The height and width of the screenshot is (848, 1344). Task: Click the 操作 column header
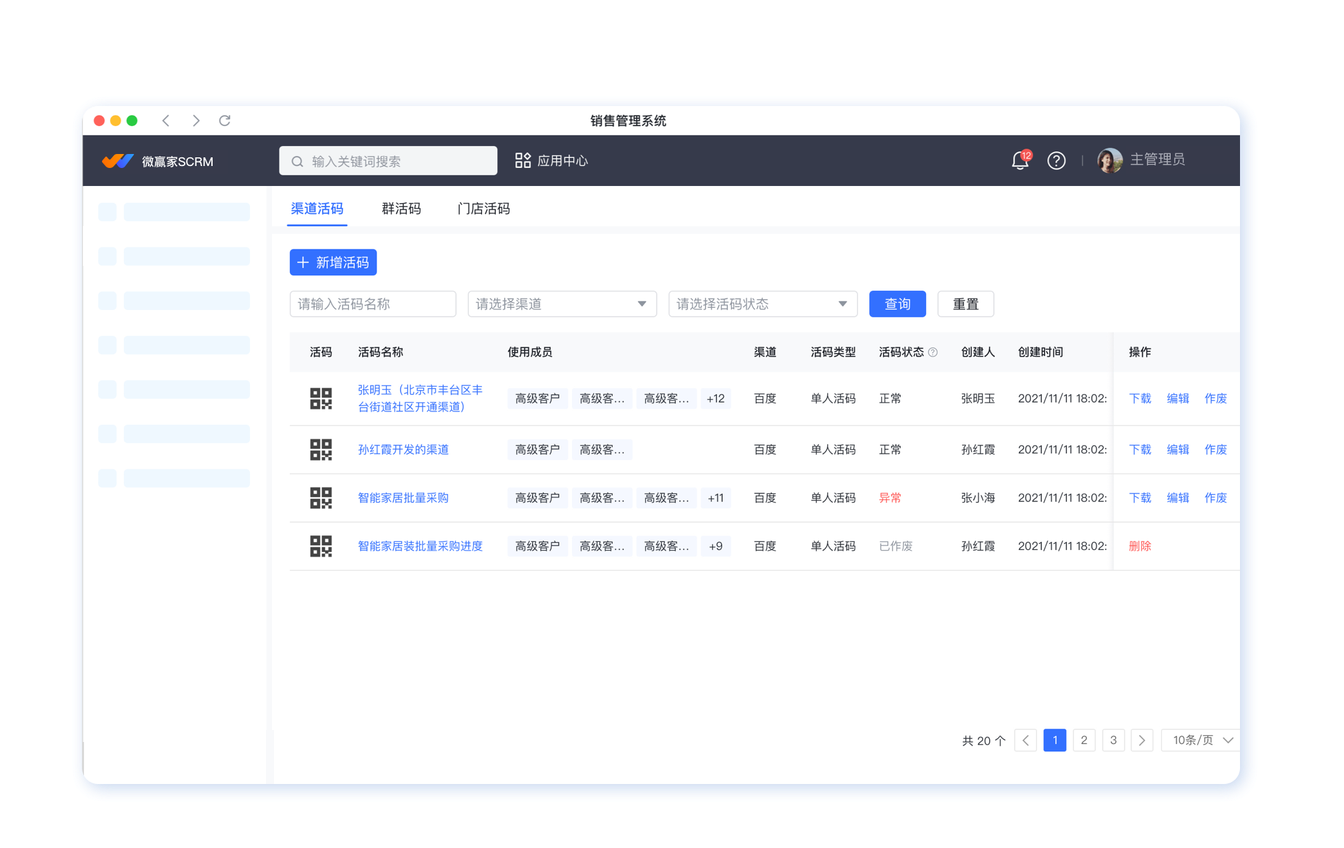(x=1140, y=352)
